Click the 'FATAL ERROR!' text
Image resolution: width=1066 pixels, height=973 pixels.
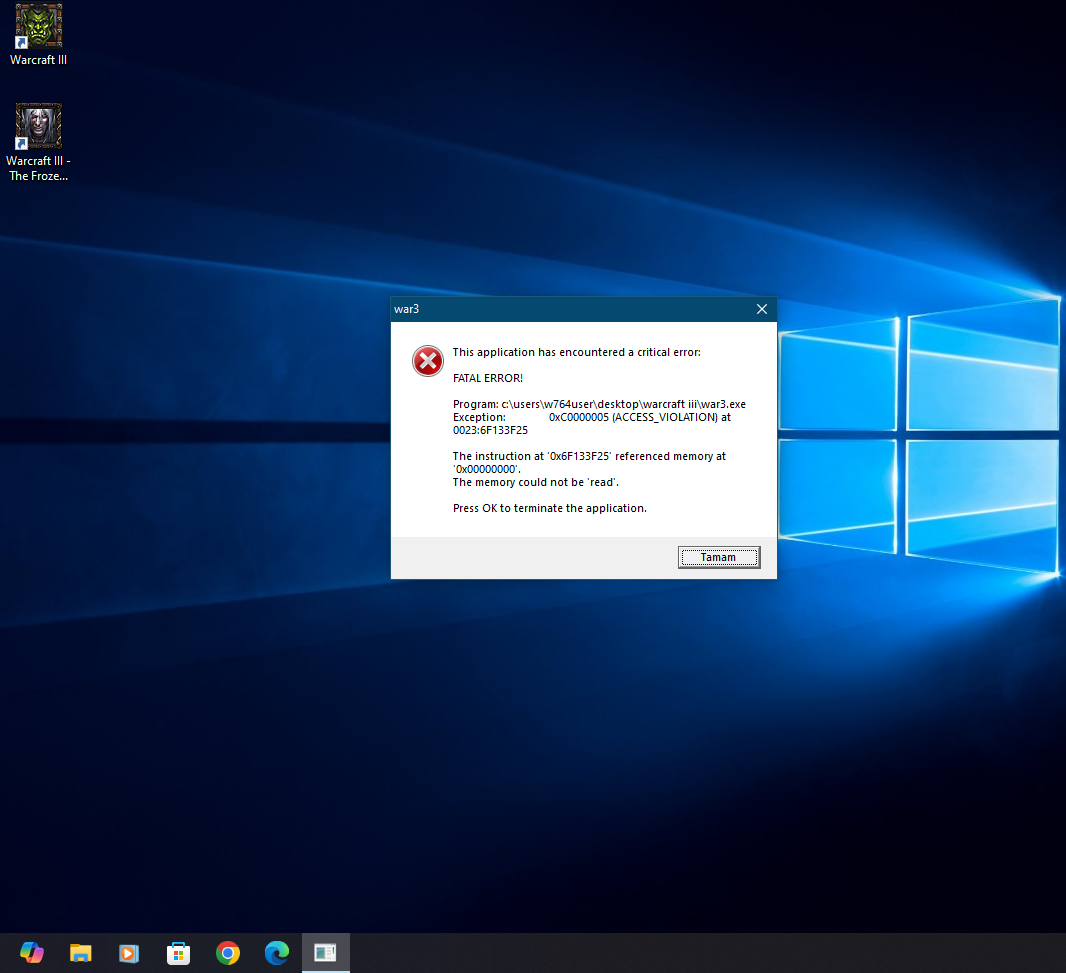pos(487,378)
